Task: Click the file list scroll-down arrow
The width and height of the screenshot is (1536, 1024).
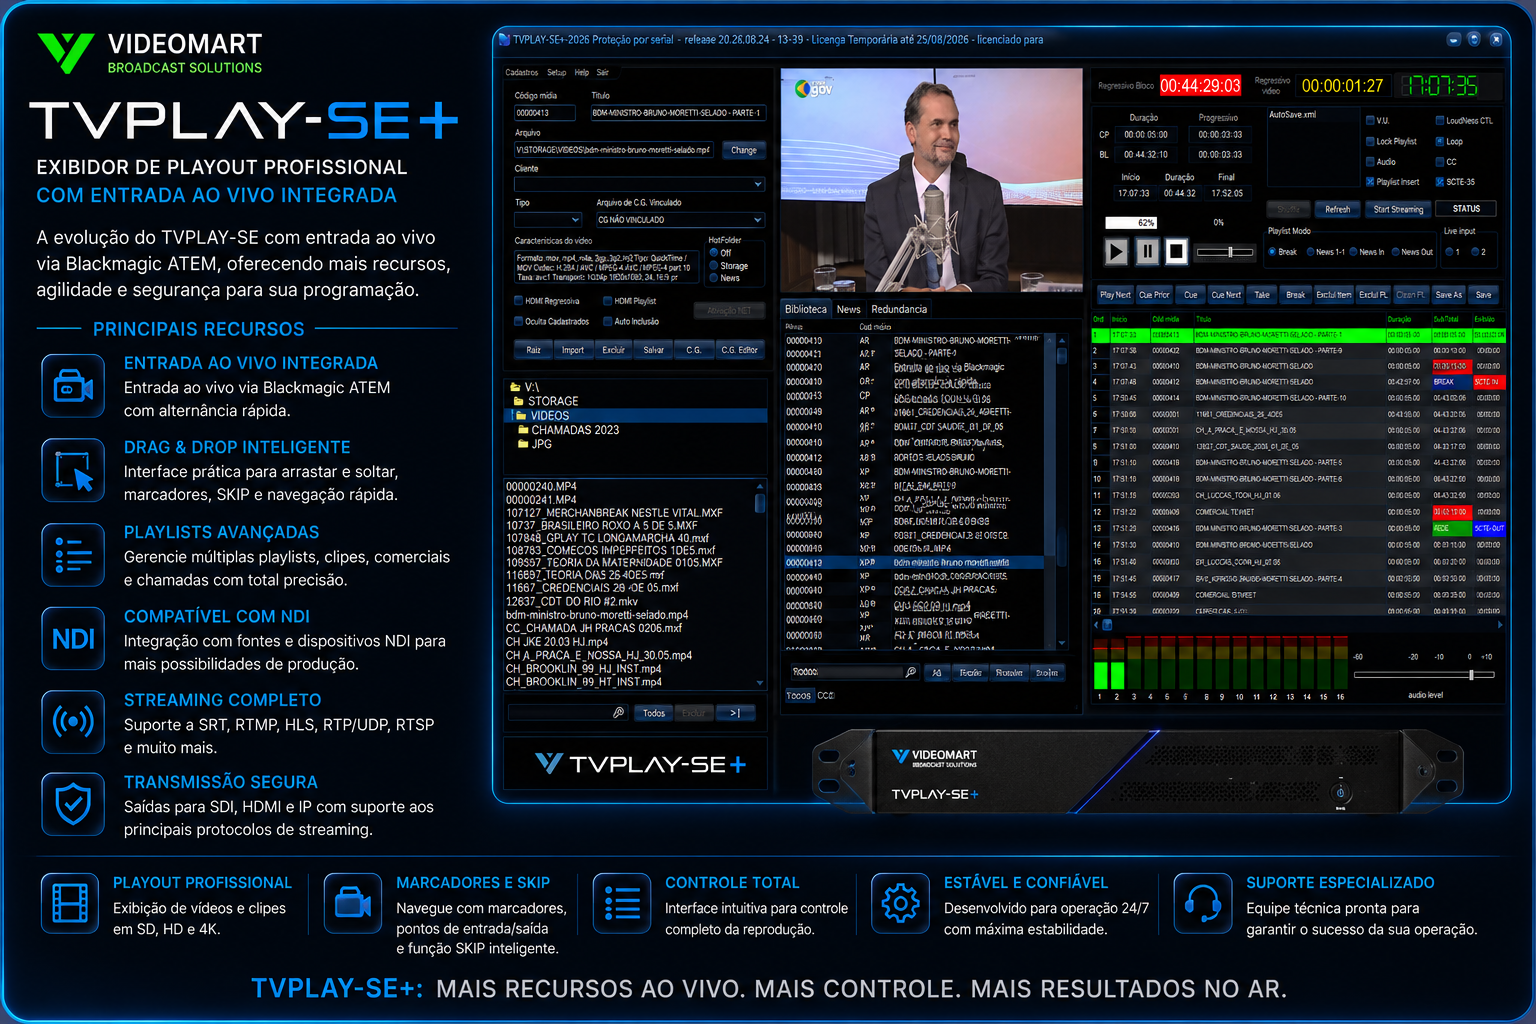Action: click(760, 683)
